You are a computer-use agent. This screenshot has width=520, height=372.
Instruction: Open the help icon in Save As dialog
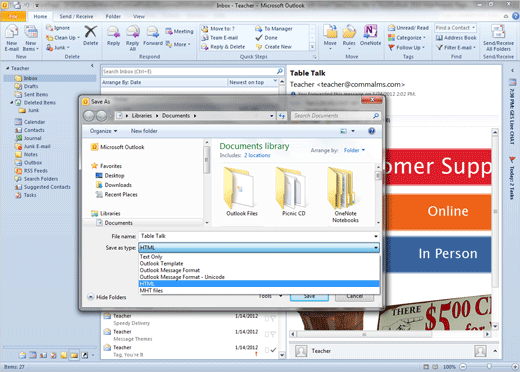click(x=372, y=131)
